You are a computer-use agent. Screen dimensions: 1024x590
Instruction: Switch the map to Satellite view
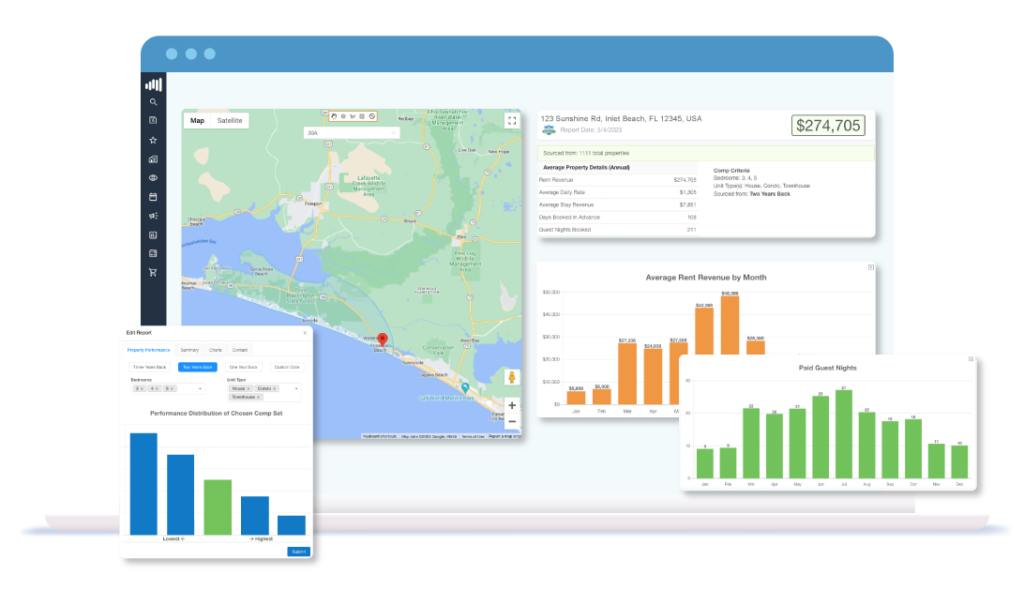[229, 120]
